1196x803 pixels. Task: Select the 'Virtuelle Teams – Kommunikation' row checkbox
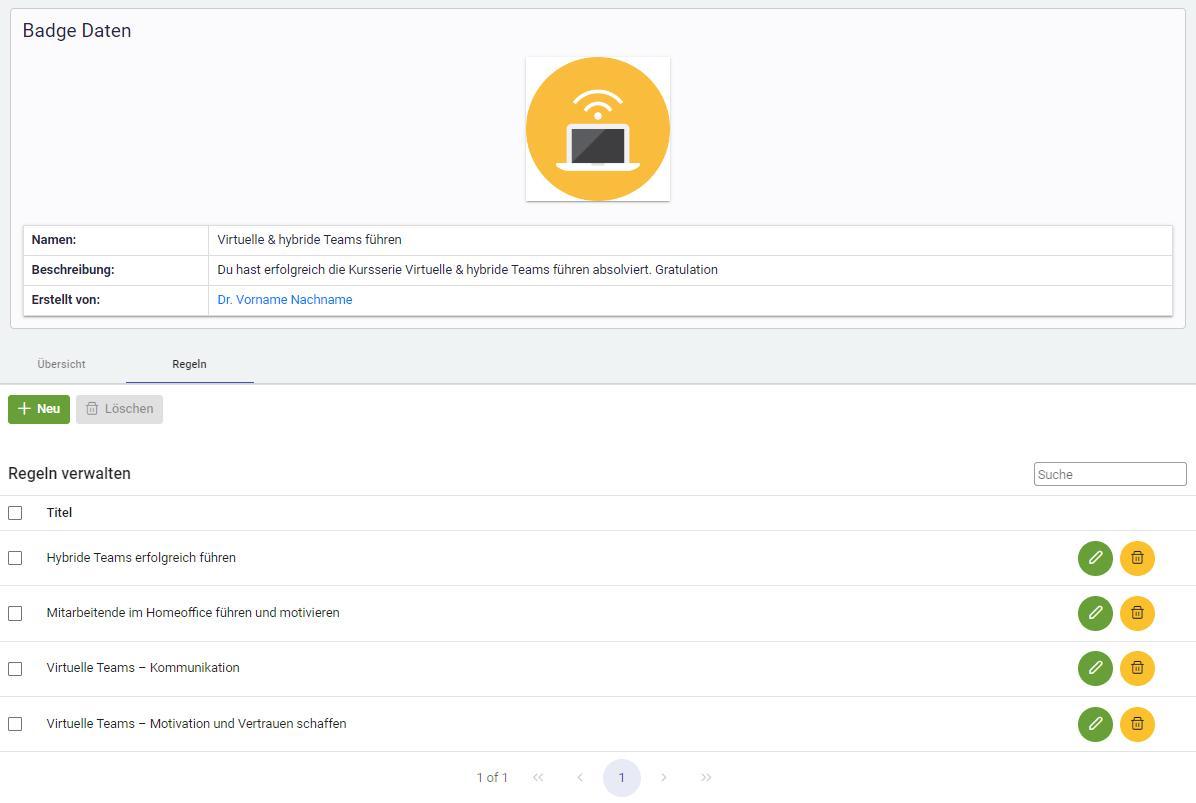click(15, 668)
